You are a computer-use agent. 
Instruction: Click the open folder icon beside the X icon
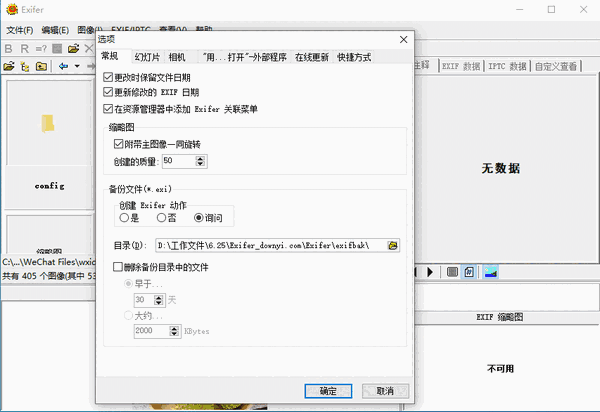pyautogui.click(x=73, y=49)
